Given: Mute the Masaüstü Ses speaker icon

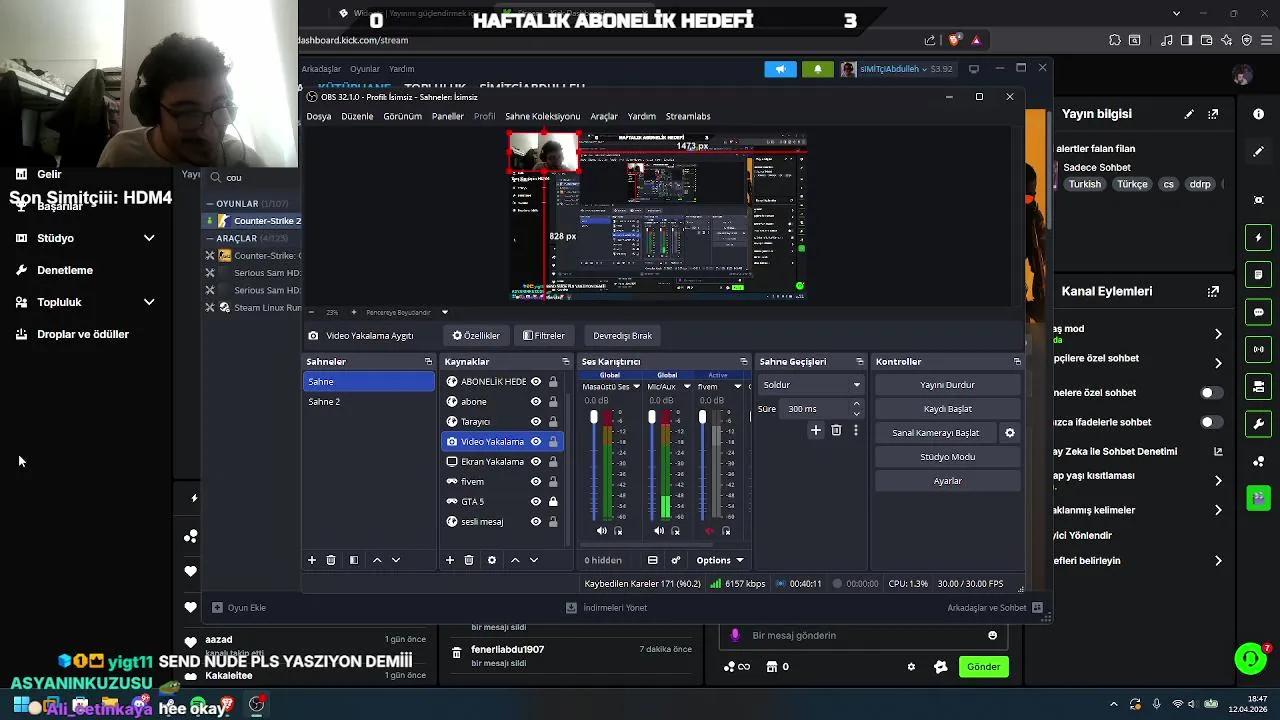Looking at the screenshot, I should [601, 531].
